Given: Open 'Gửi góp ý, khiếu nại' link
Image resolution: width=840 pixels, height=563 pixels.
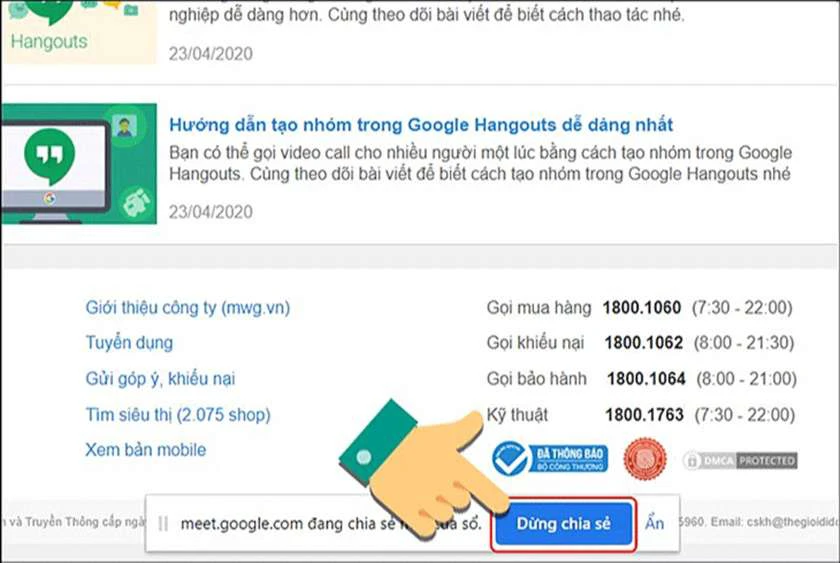Looking at the screenshot, I should [160, 379].
